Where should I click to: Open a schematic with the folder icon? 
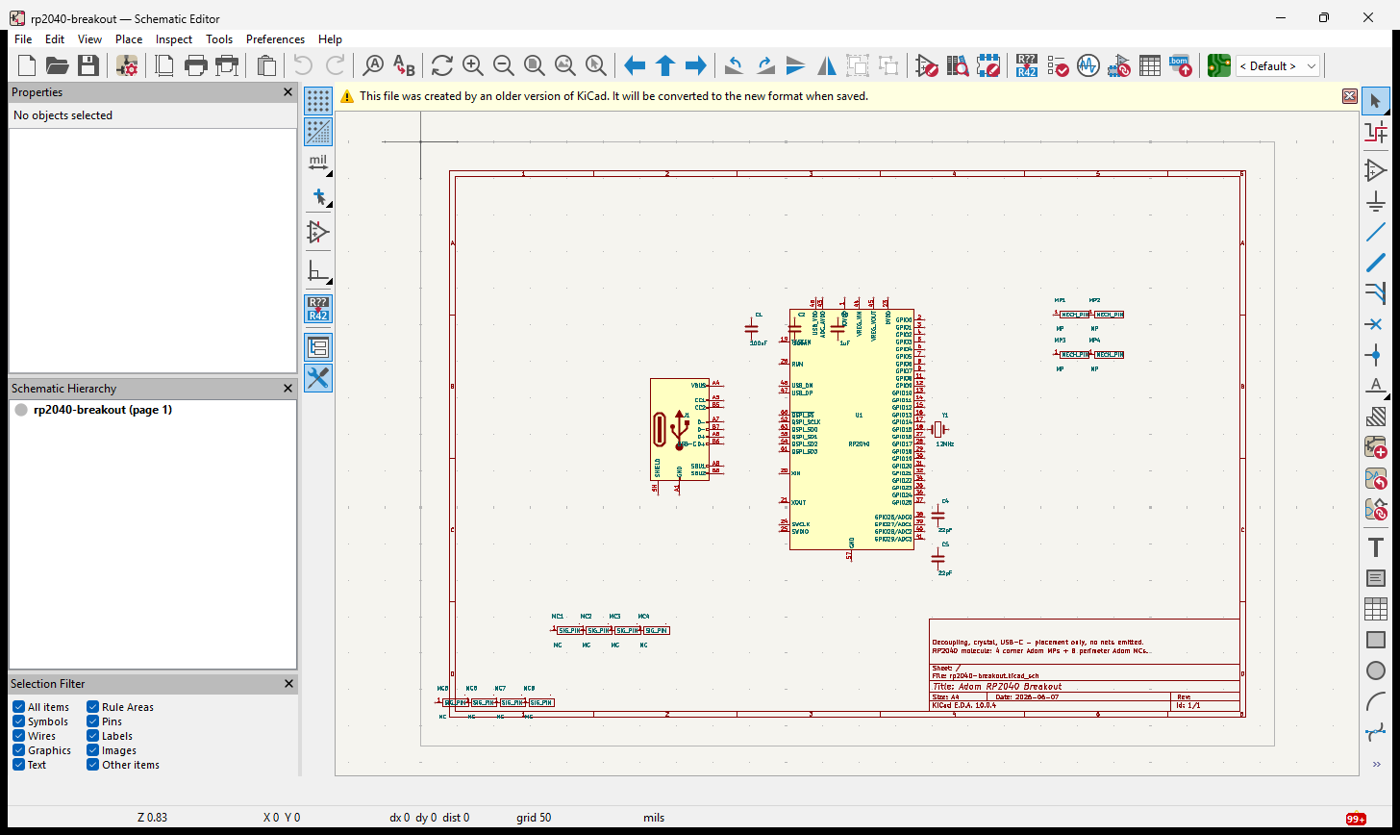(57, 66)
